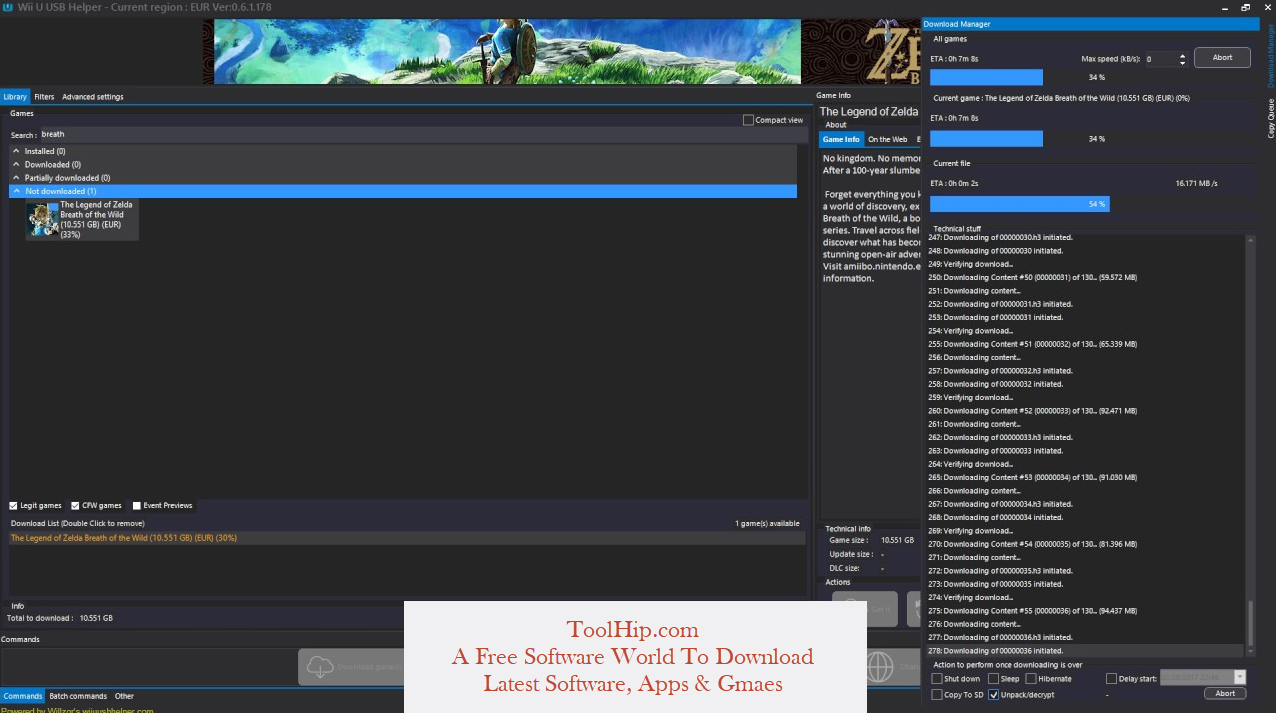The width and height of the screenshot is (1276, 713).
Task: Decrease max speed with the down arrow
Action: tap(1183, 63)
